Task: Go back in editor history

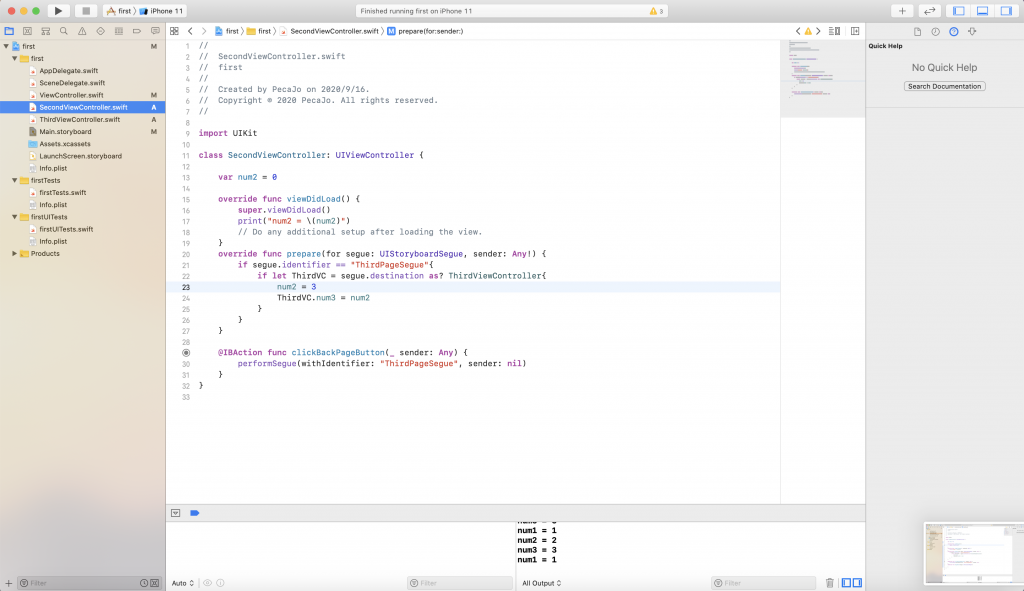Action: point(190,31)
